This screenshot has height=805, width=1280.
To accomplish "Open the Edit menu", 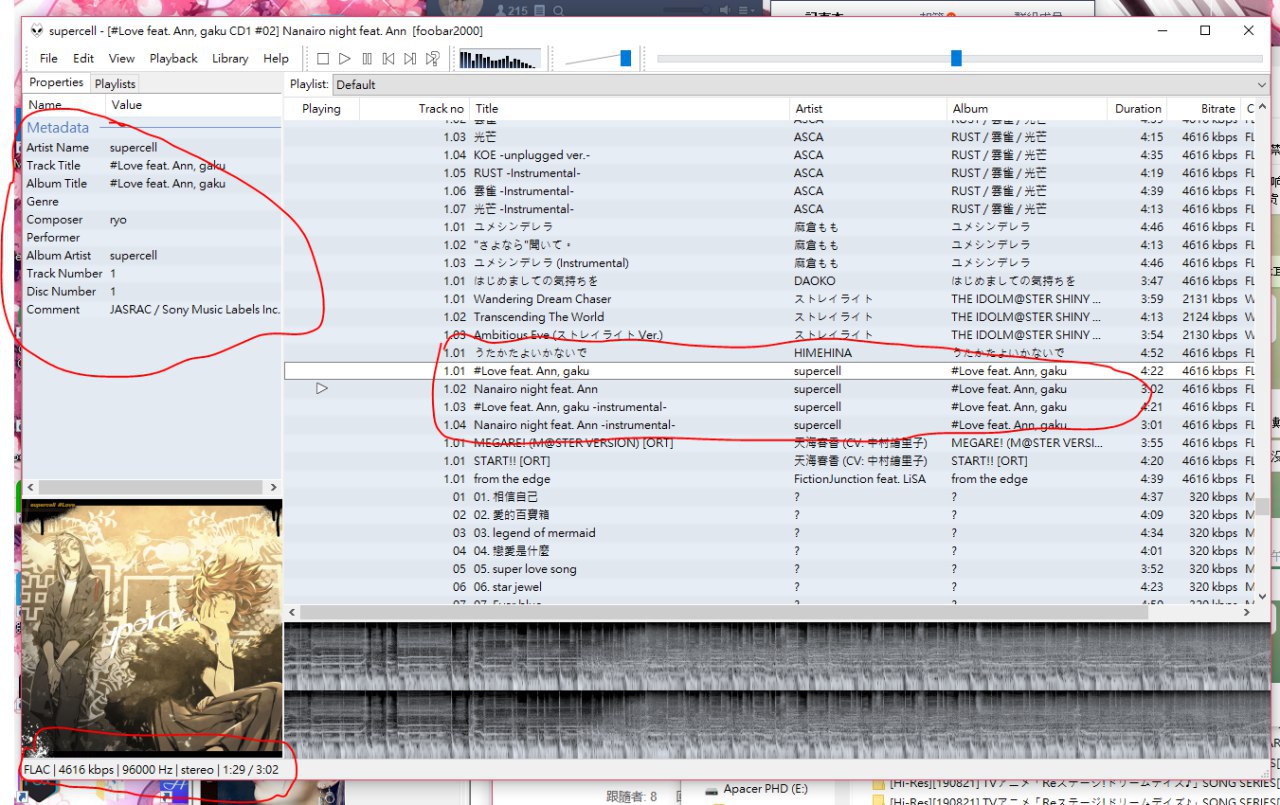I will (x=84, y=58).
